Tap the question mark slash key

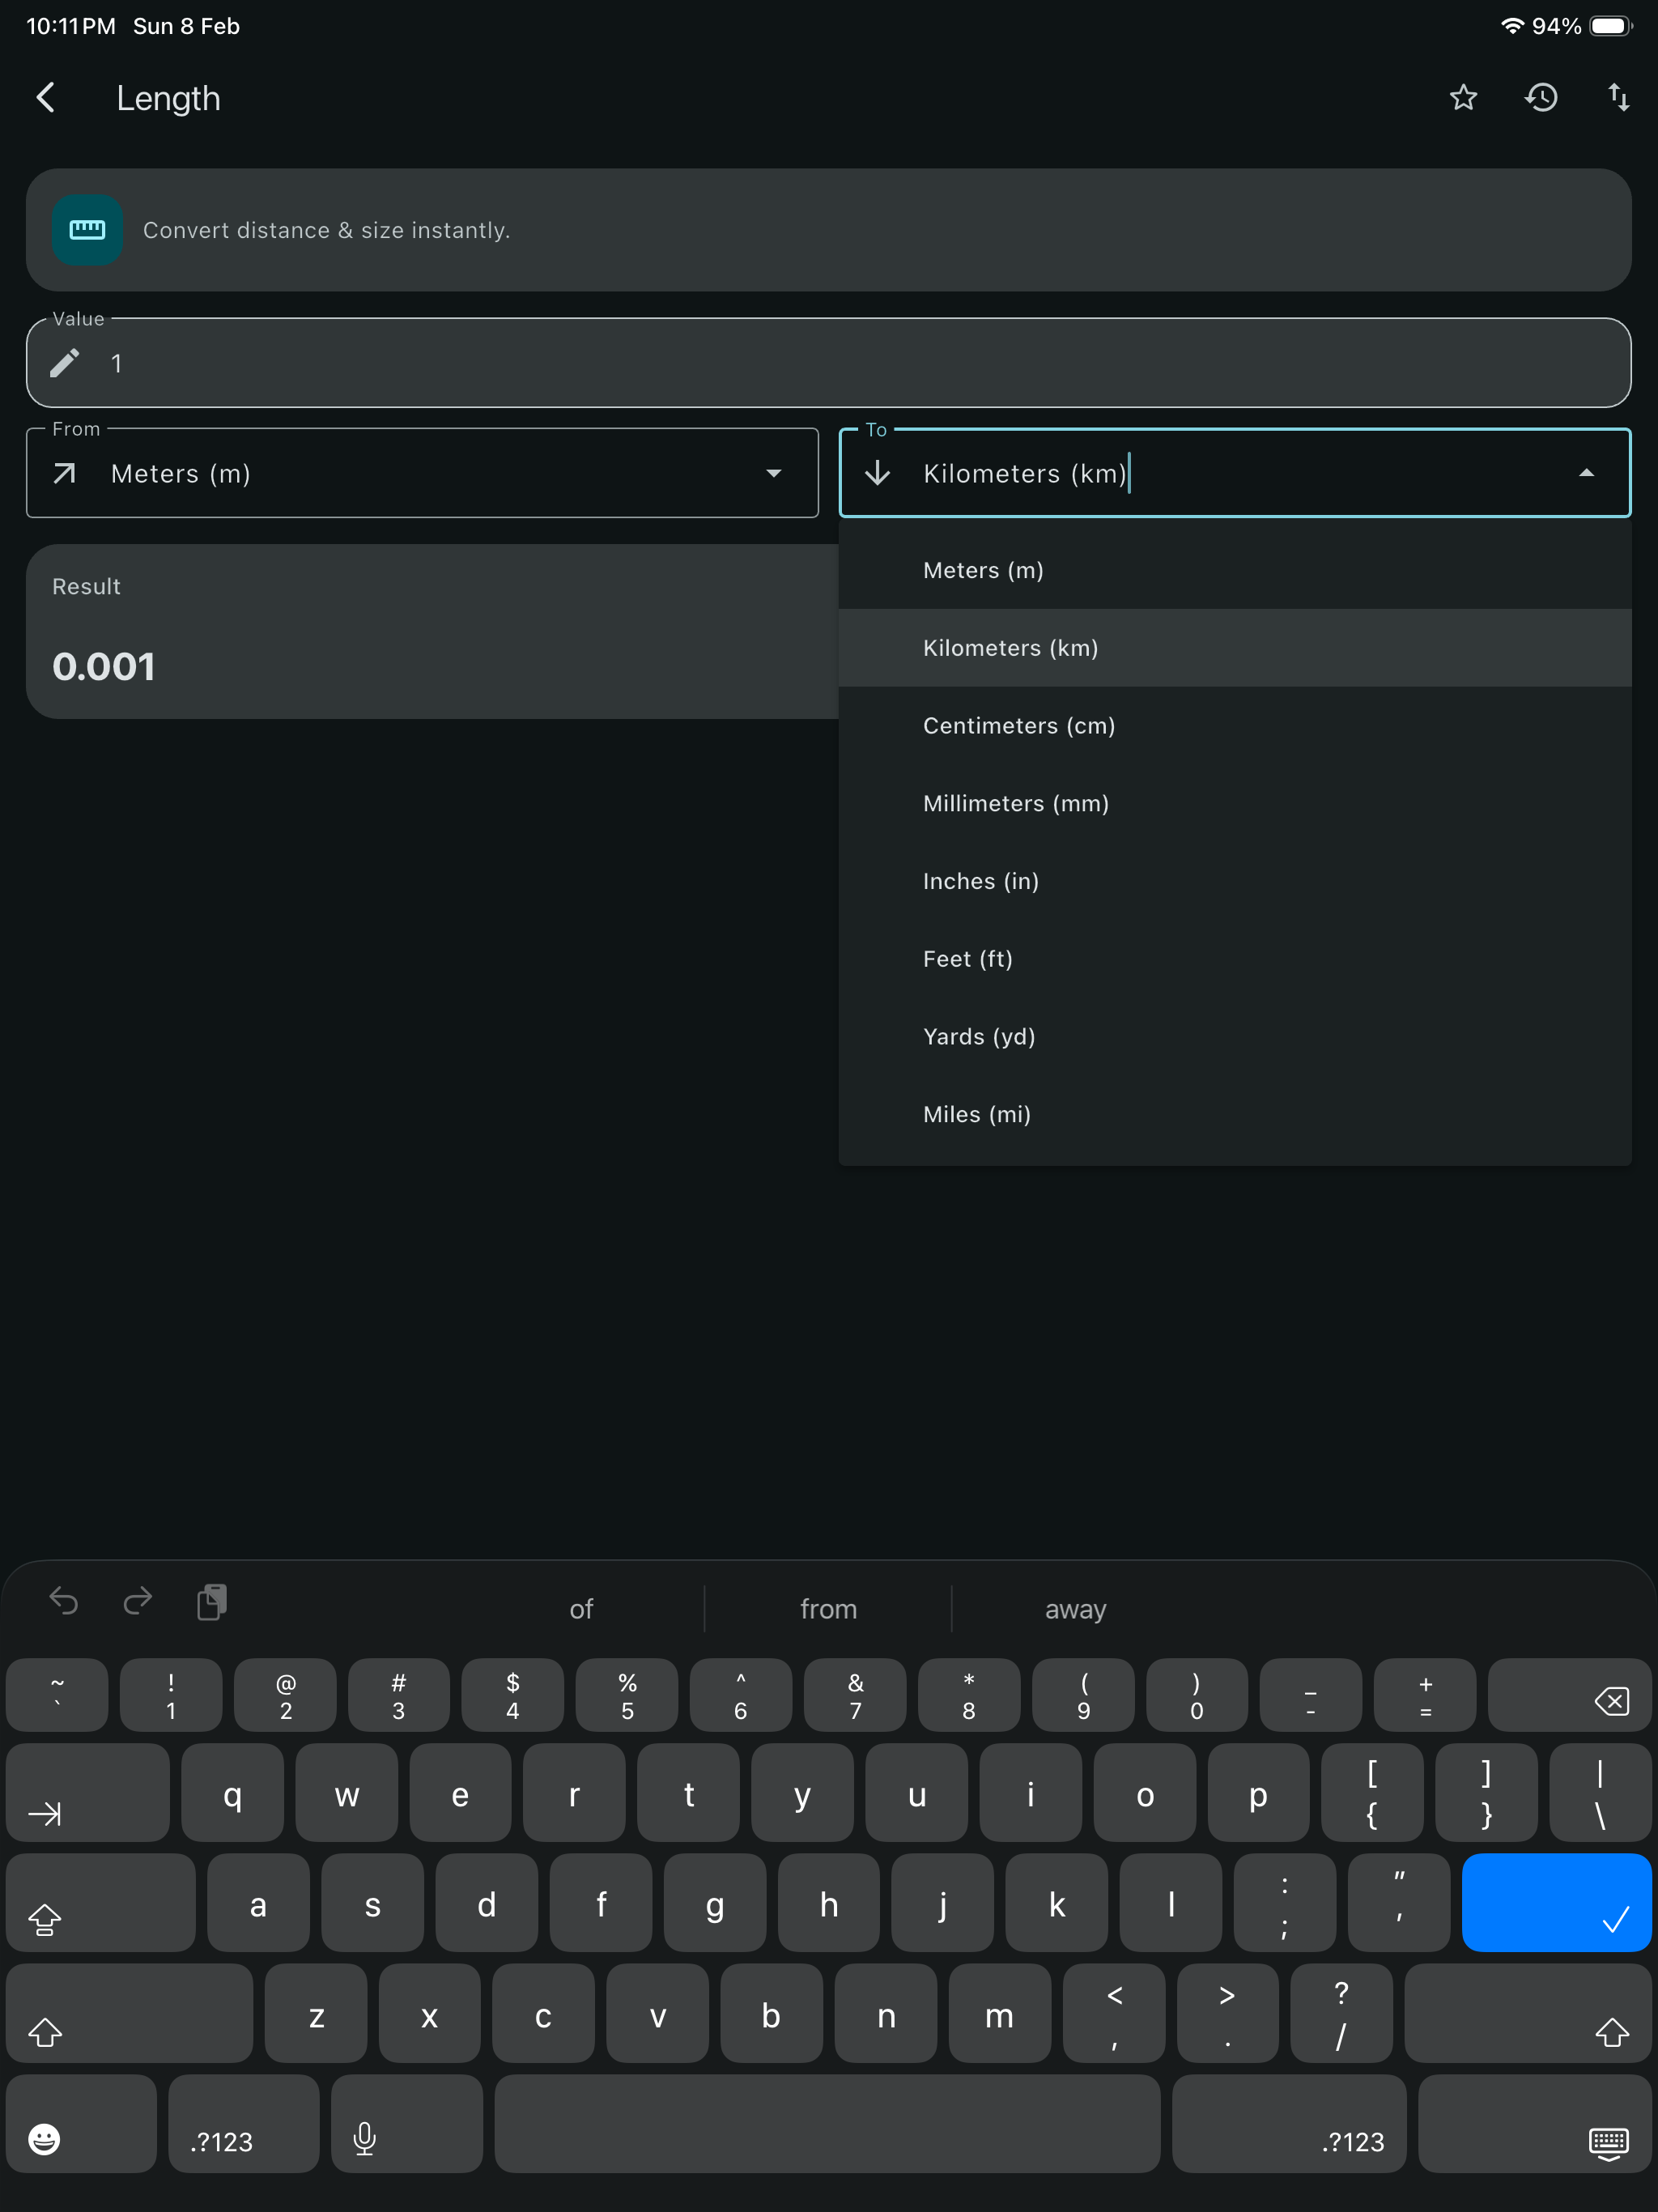[1341, 2013]
